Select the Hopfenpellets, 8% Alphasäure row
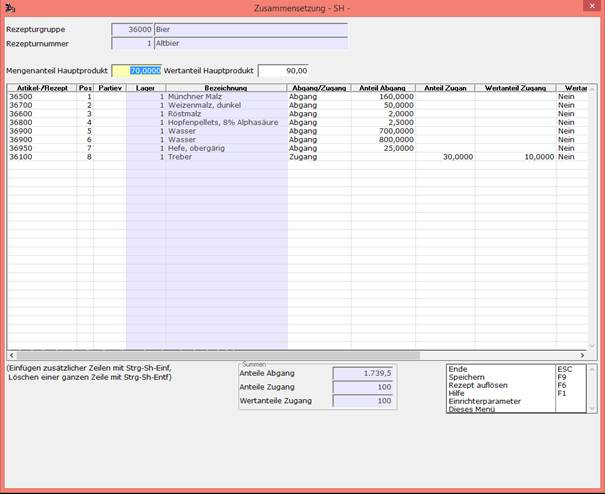Screen dimensions: 605x494 coord(297,122)
